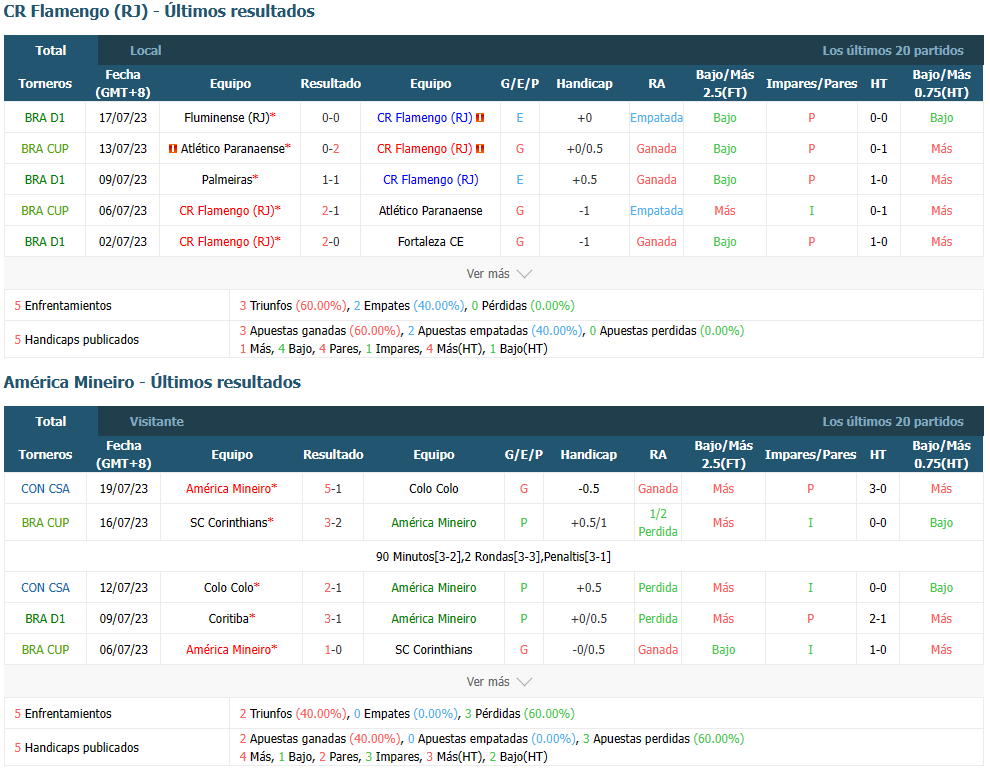Click the 'Empatada' cell in the Fluminense row
This screenshot has width=990, height=770.
pos(657,117)
